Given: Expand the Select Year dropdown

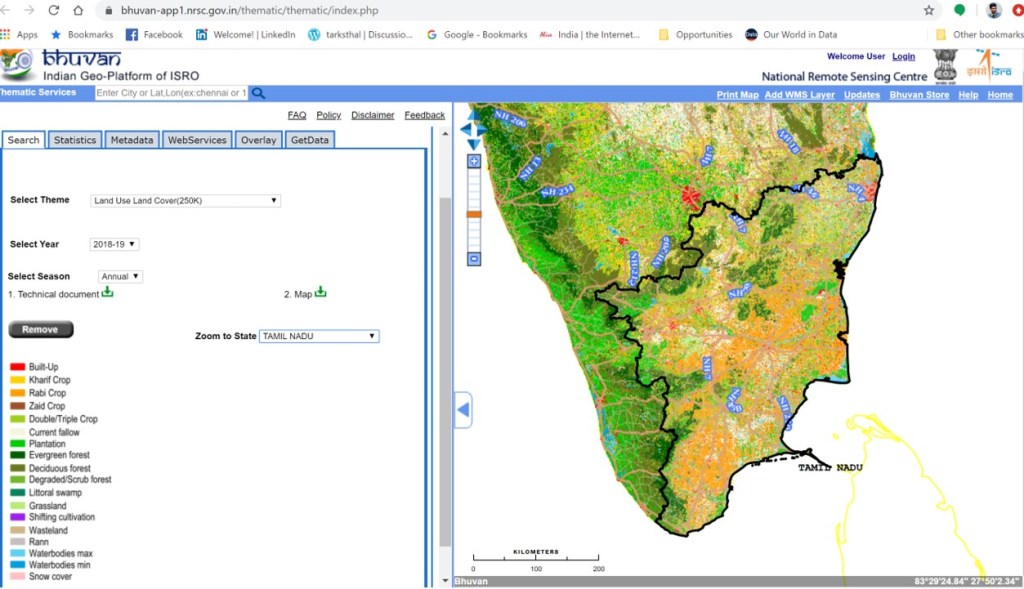Looking at the screenshot, I should click(x=114, y=244).
